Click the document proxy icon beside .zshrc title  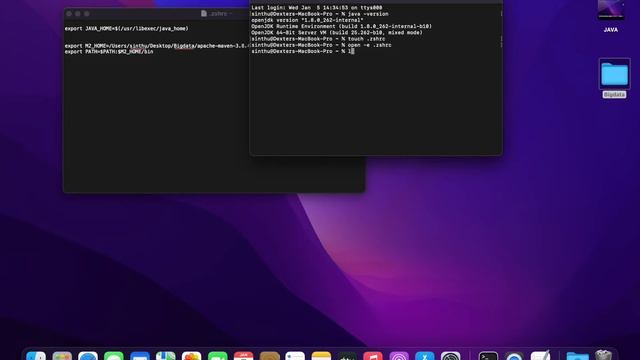(x=204, y=13)
